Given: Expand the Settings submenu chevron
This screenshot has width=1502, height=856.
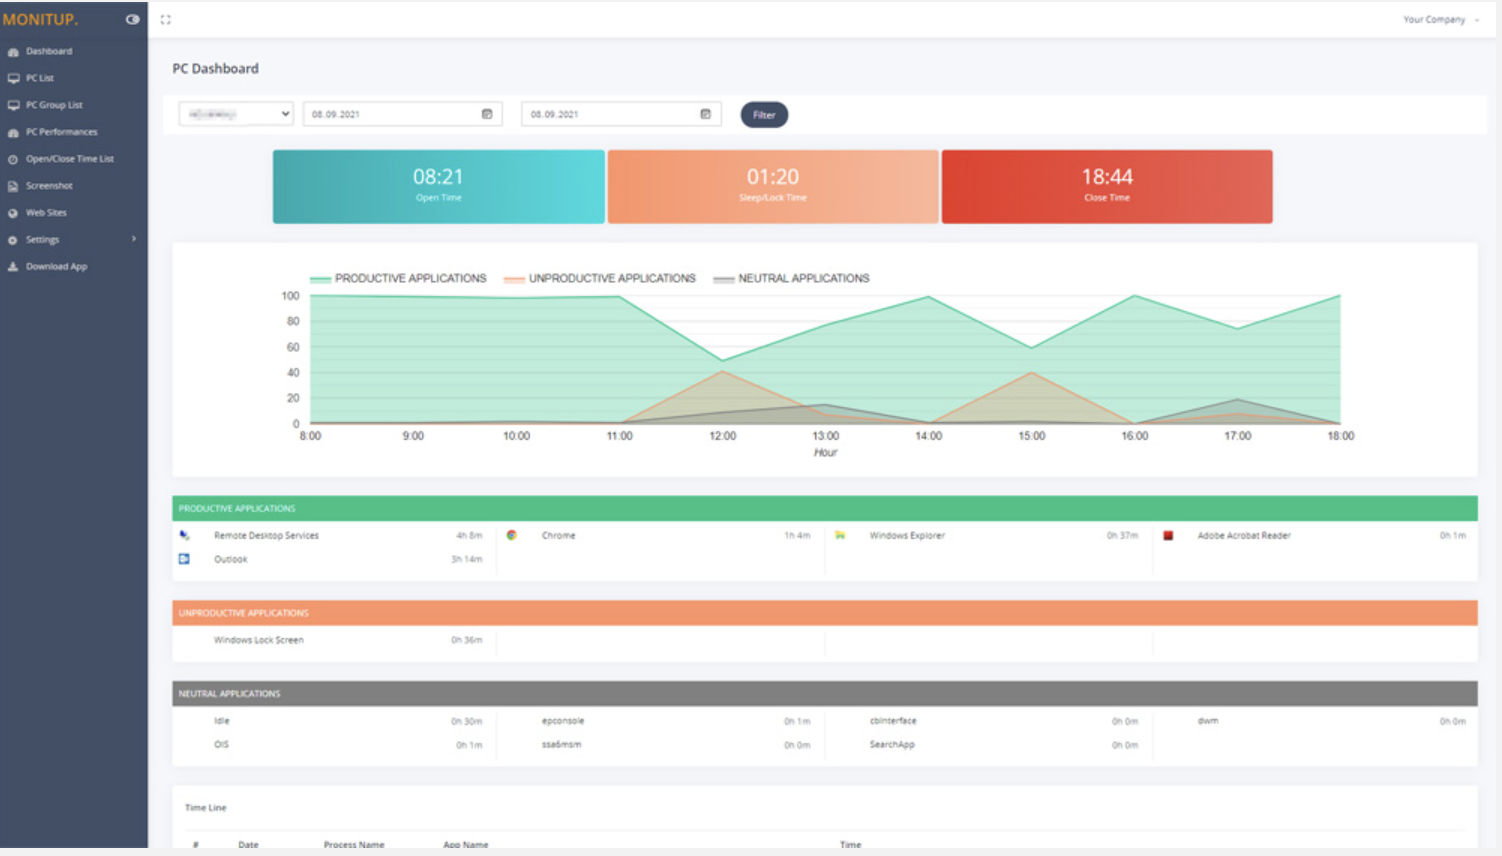Looking at the screenshot, I should point(133,239).
